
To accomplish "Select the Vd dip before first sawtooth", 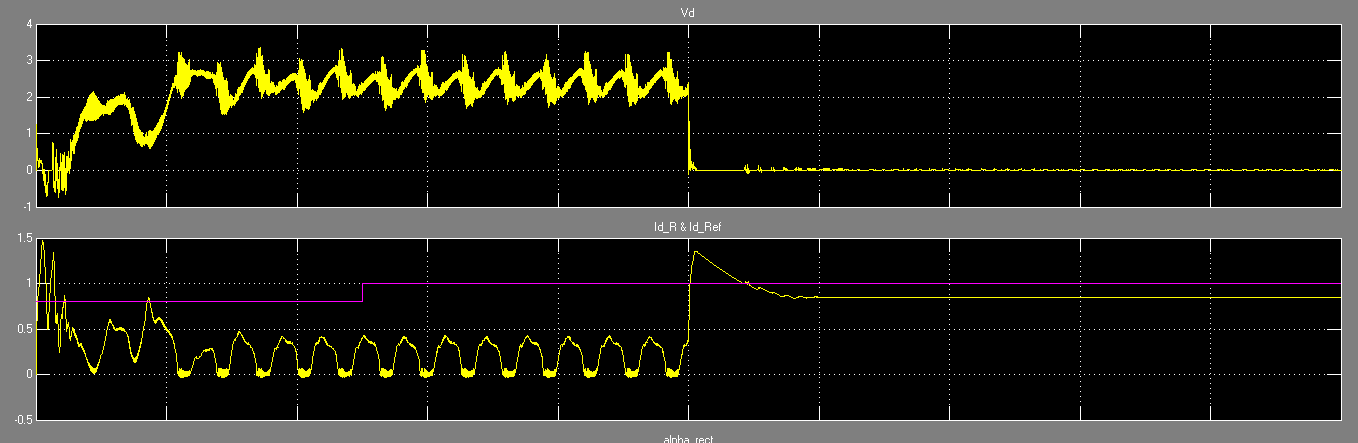I will pos(148,142).
